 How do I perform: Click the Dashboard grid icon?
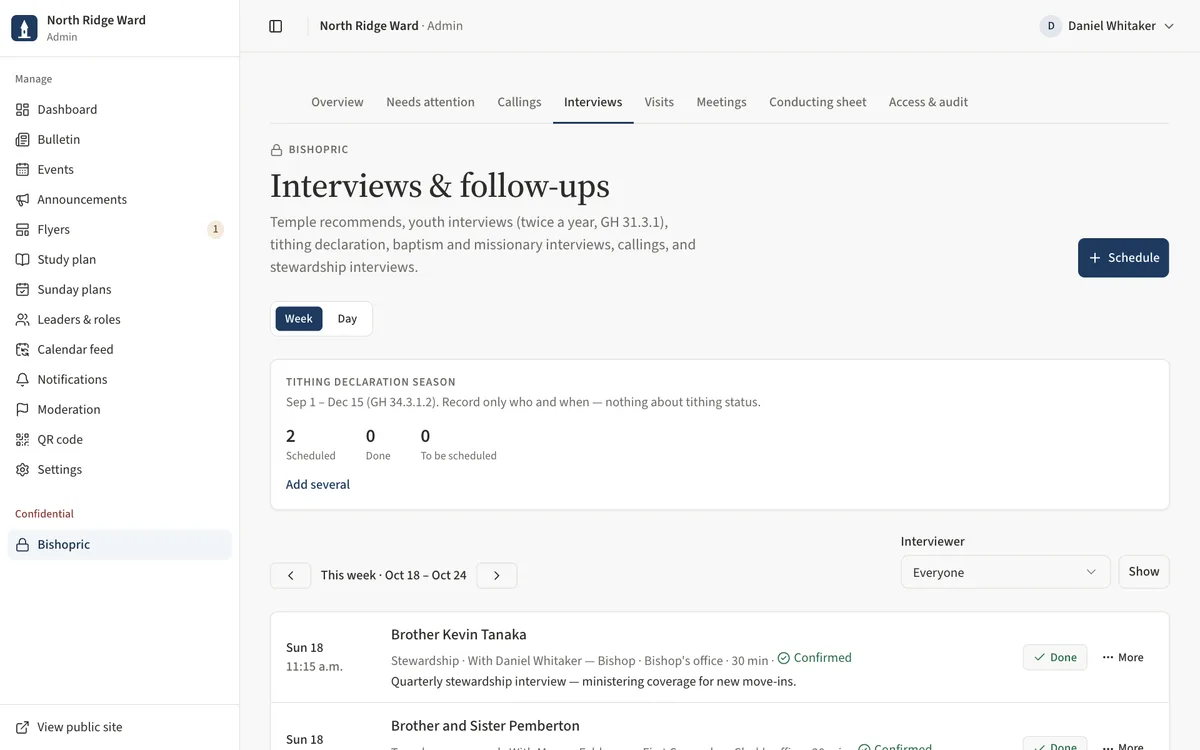[22, 109]
